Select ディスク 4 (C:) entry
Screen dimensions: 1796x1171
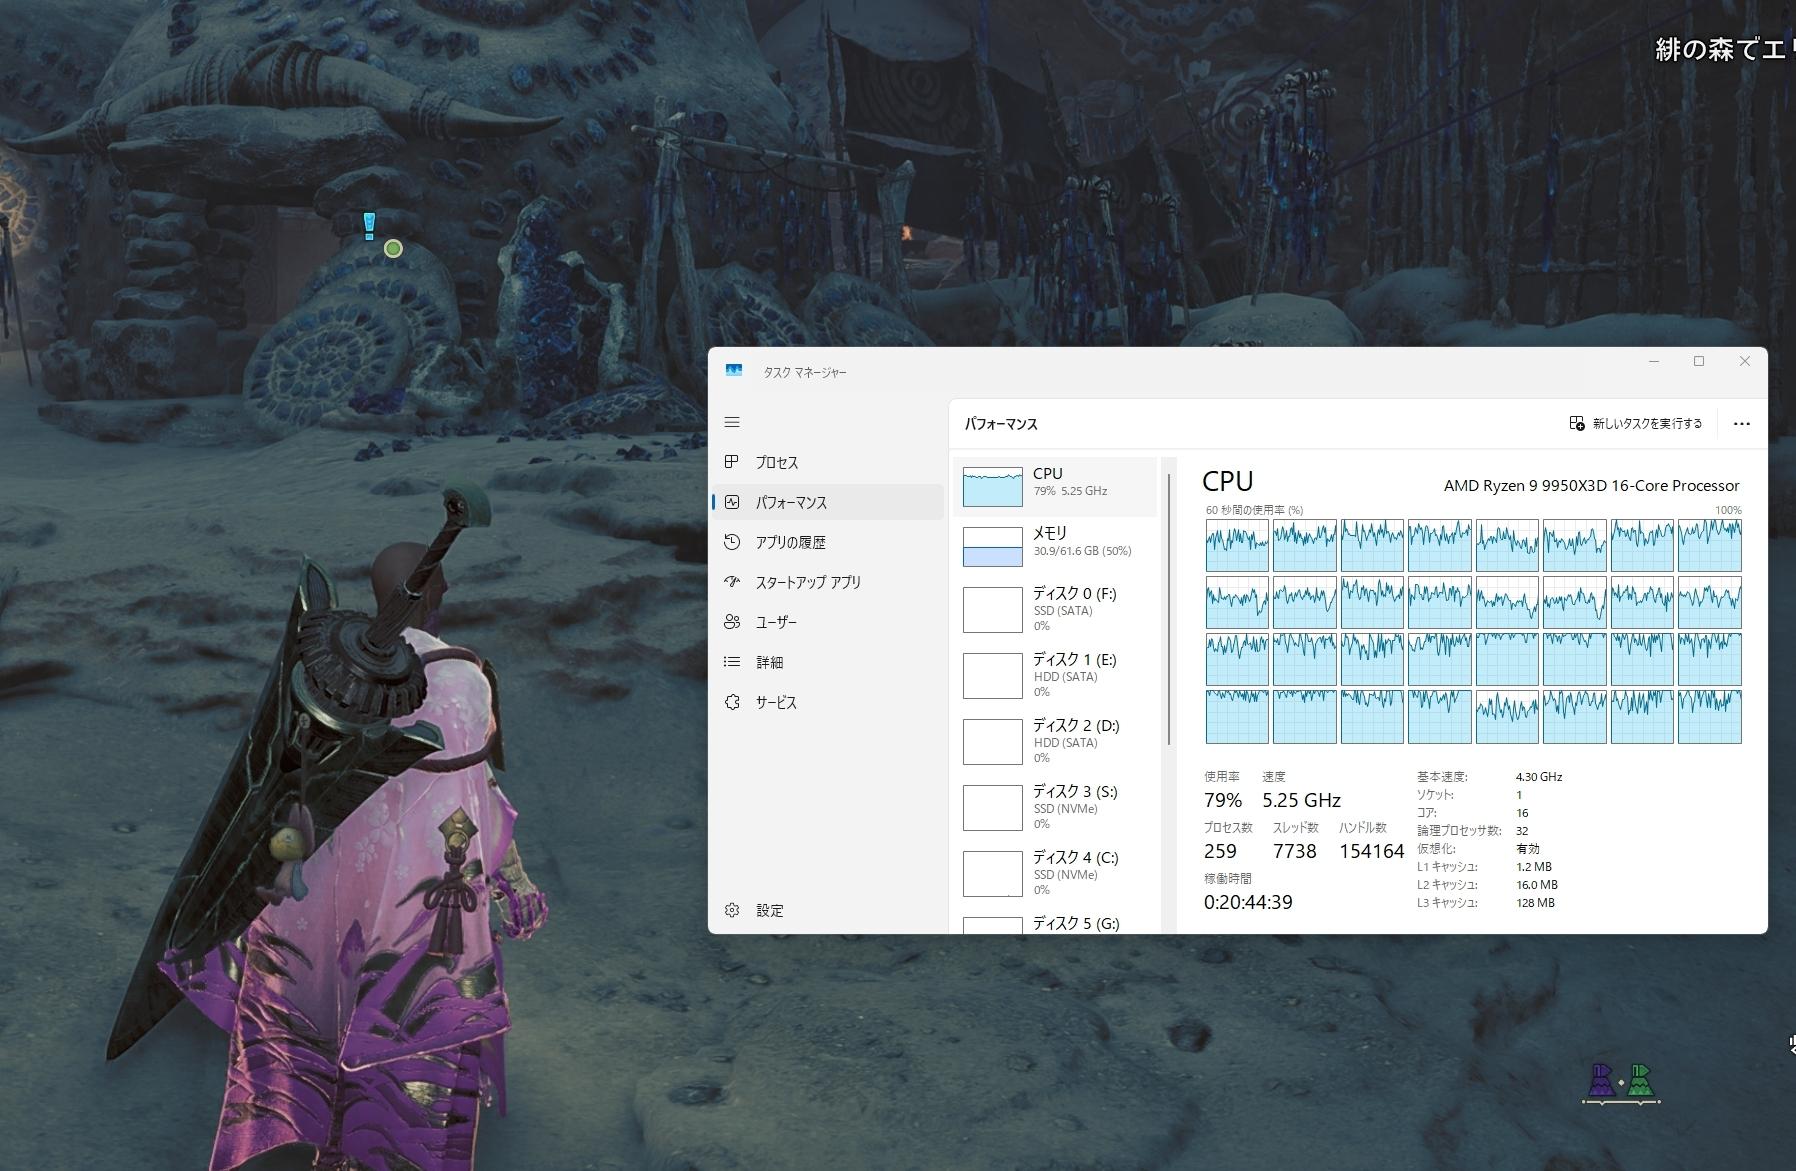point(1055,873)
